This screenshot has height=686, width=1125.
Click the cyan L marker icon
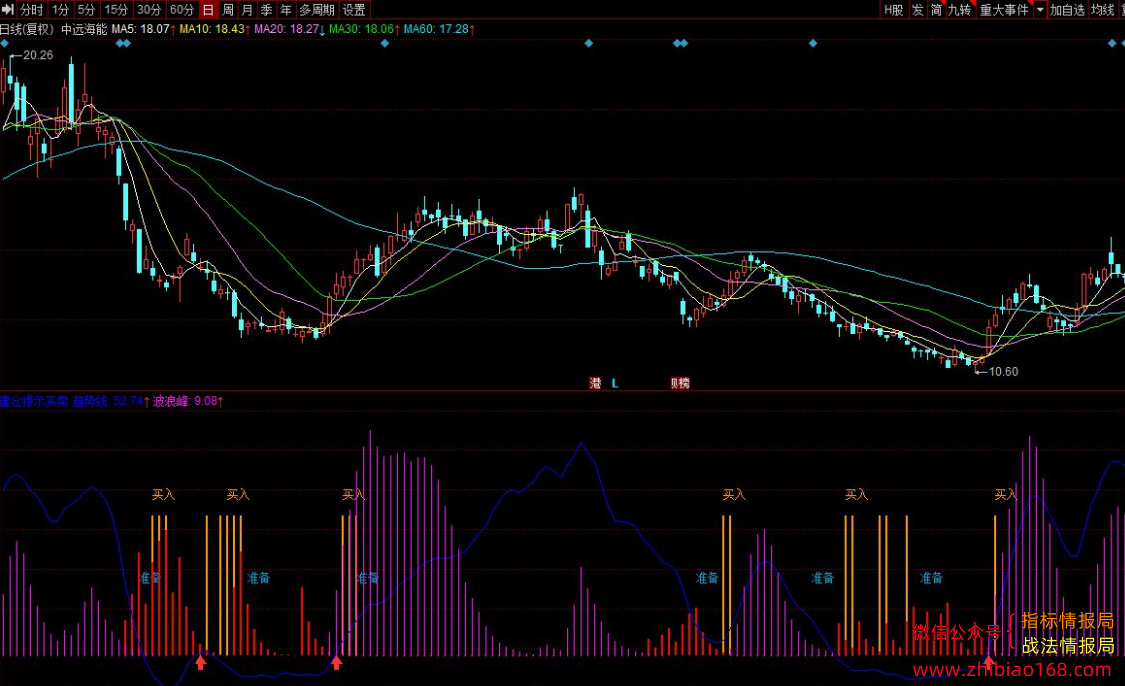[615, 383]
